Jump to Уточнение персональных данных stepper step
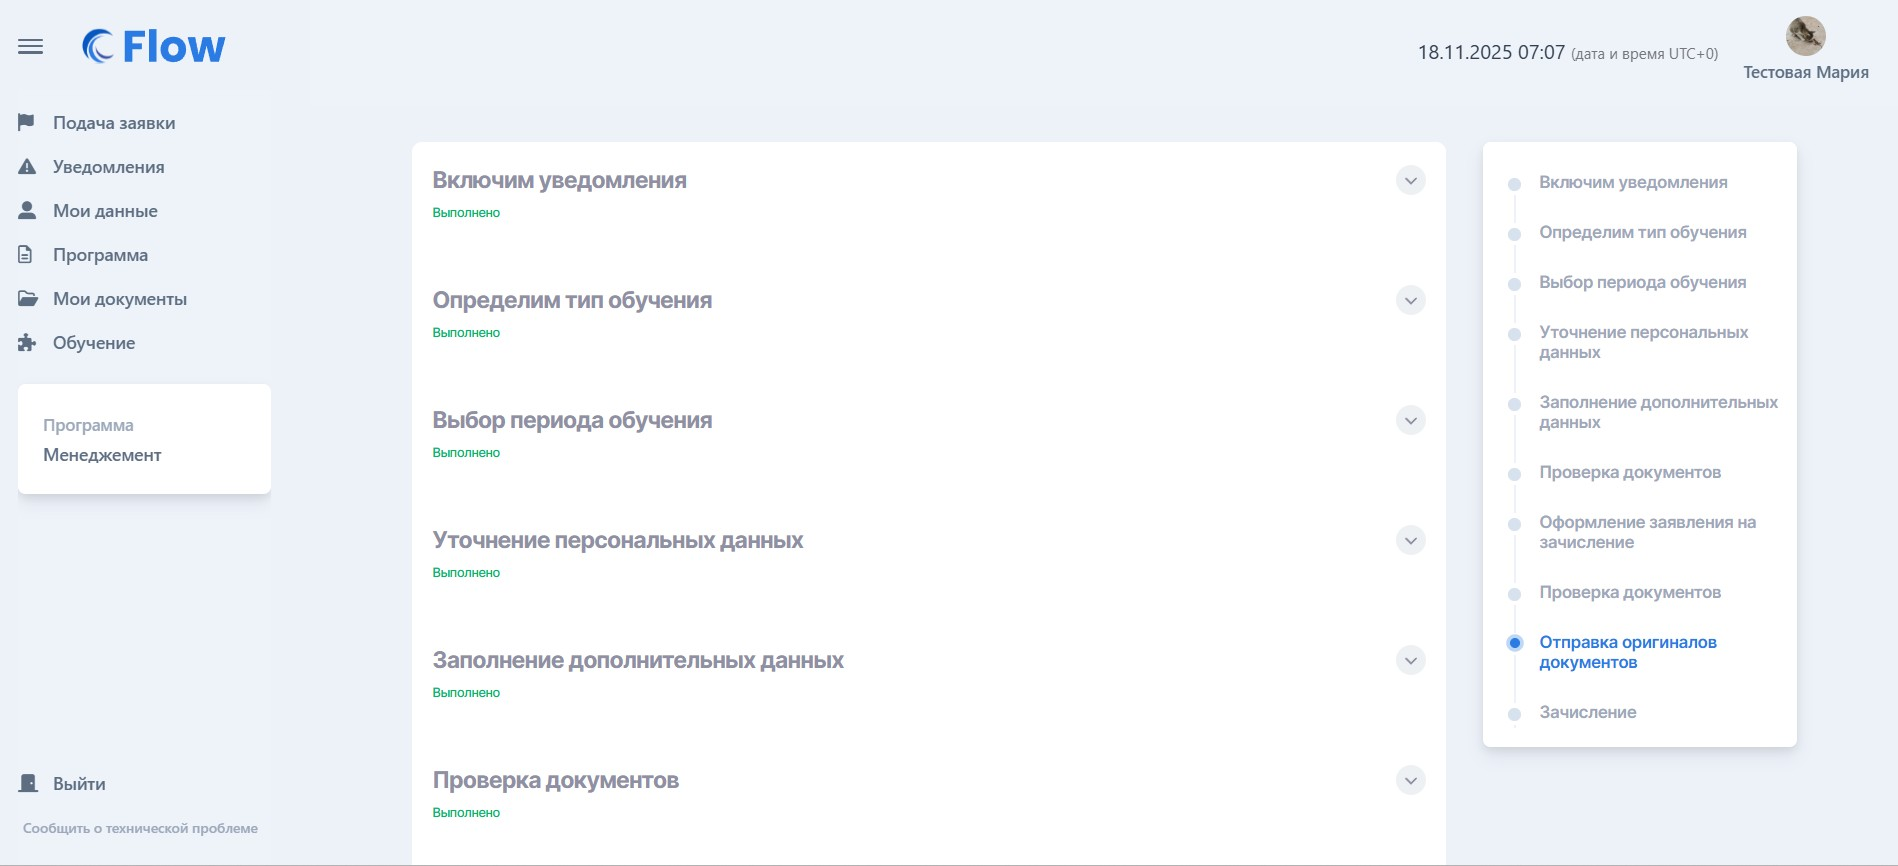This screenshot has width=1898, height=866. pos(1644,343)
